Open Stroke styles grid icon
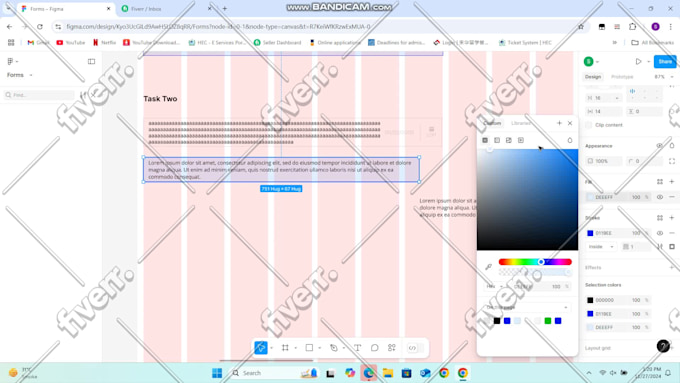Image resolution: width=680 pixels, height=383 pixels. point(660,218)
